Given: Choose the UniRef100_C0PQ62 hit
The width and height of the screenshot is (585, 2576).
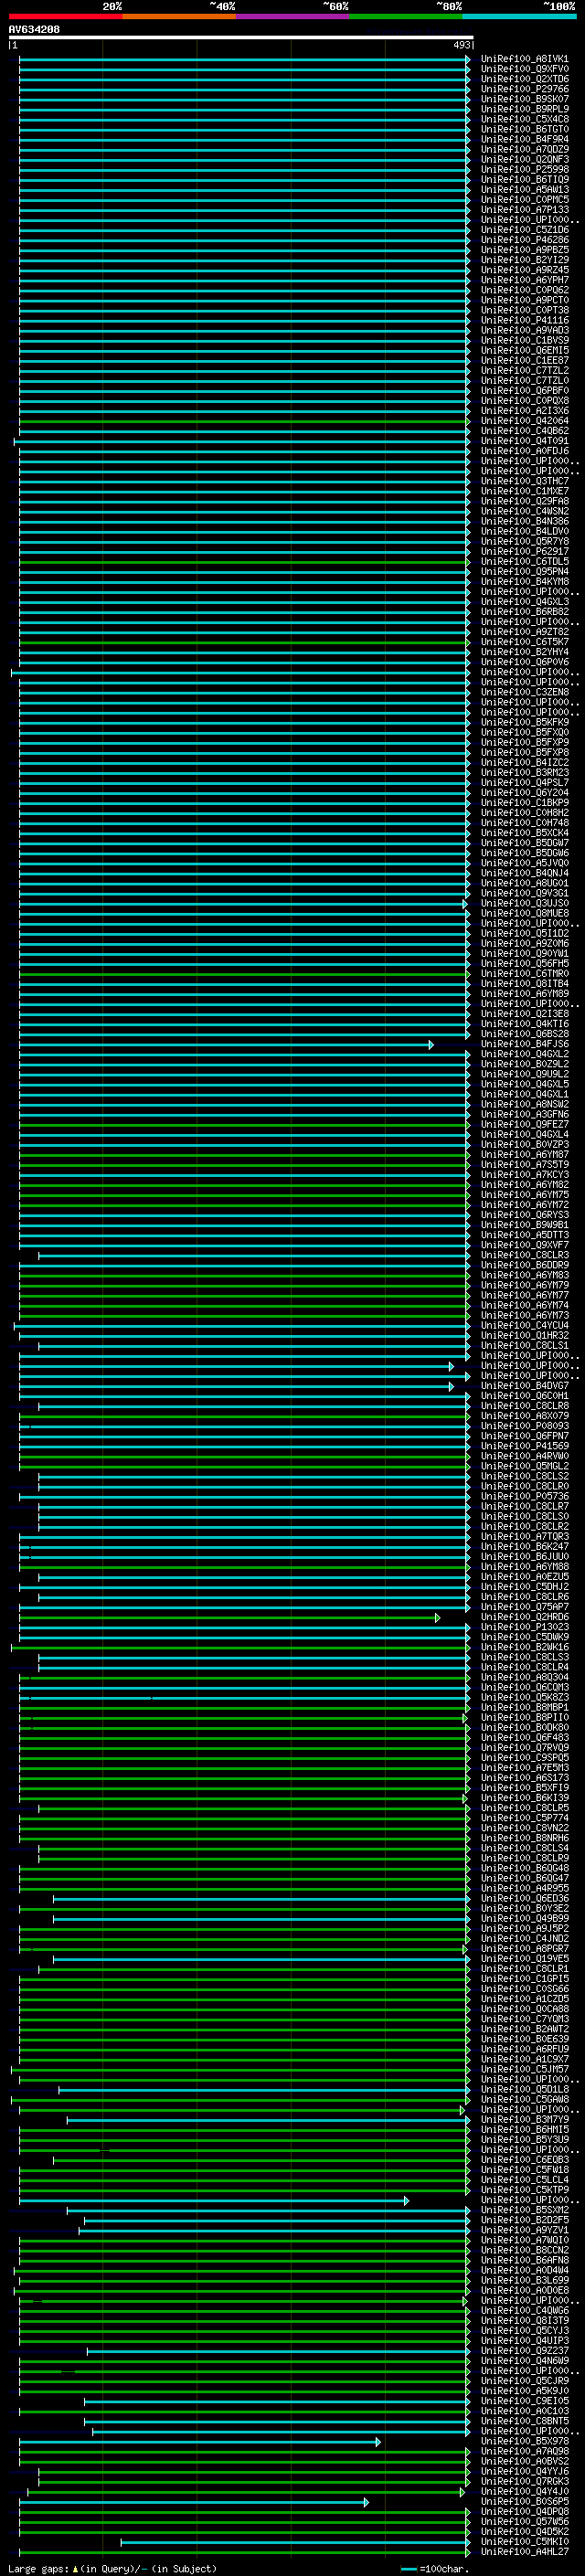Looking at the screenshot, I should pyautogui.click(x=524, y=290).
